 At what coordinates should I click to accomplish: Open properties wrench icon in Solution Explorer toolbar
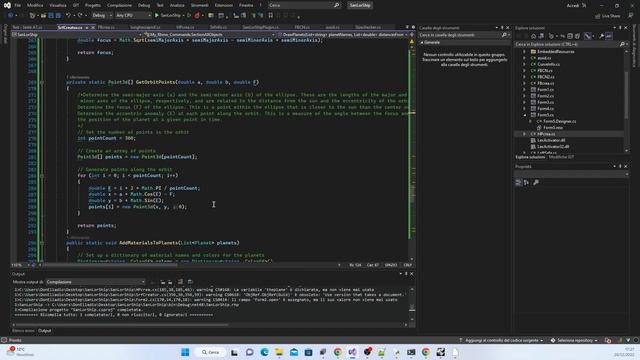(x=601, y=36)
